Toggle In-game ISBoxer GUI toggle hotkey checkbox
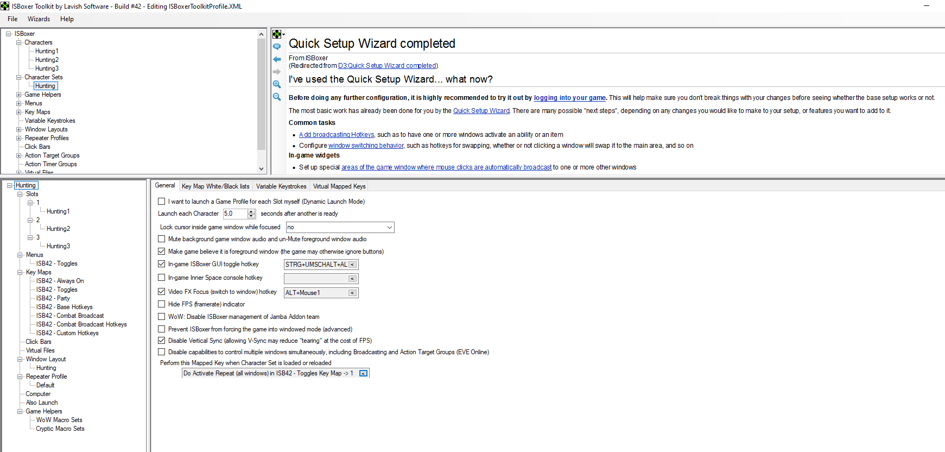This screenshot has width=945, height=452. click(x=161, y=264)
